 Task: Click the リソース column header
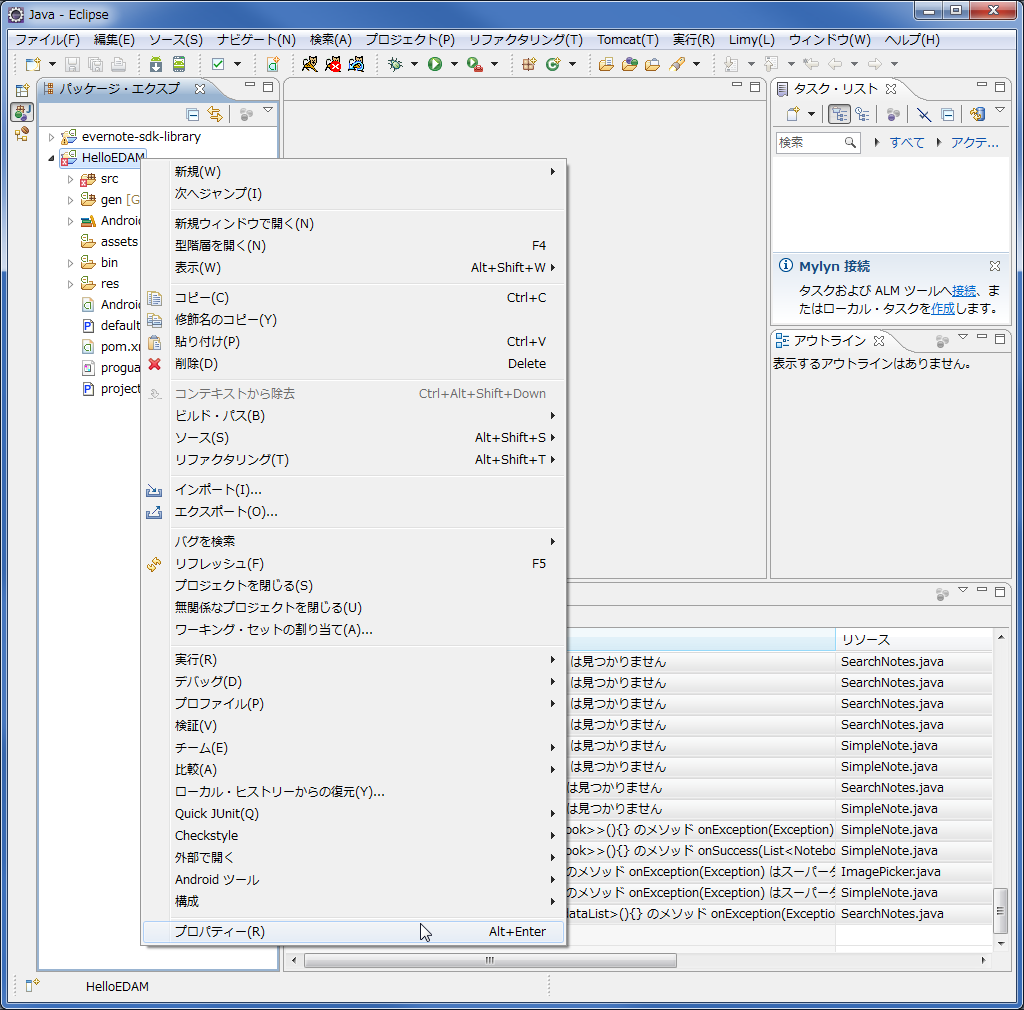913,640
